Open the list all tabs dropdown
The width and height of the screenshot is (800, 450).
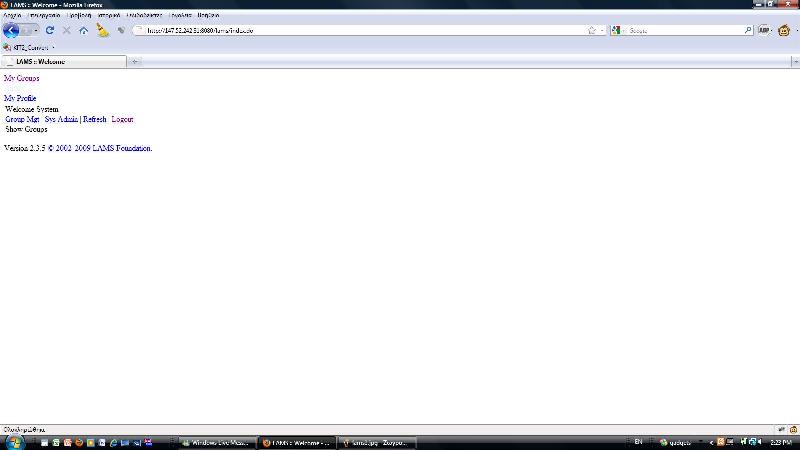793,62
